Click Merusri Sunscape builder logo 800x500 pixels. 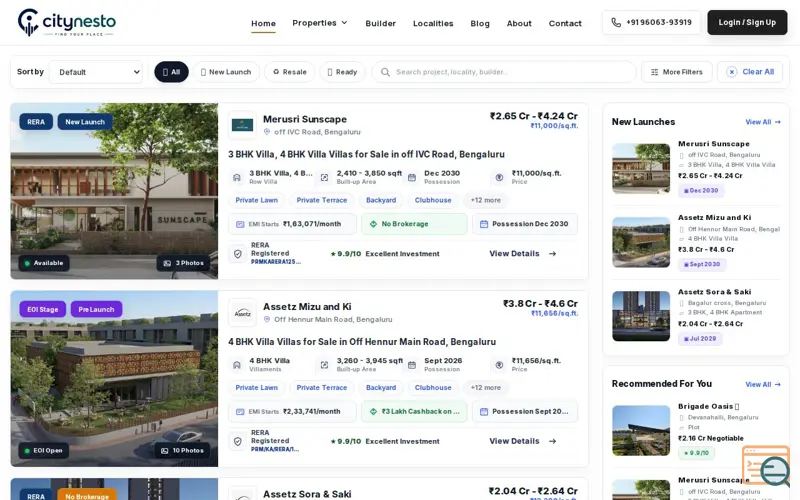(x=242, y=124)
